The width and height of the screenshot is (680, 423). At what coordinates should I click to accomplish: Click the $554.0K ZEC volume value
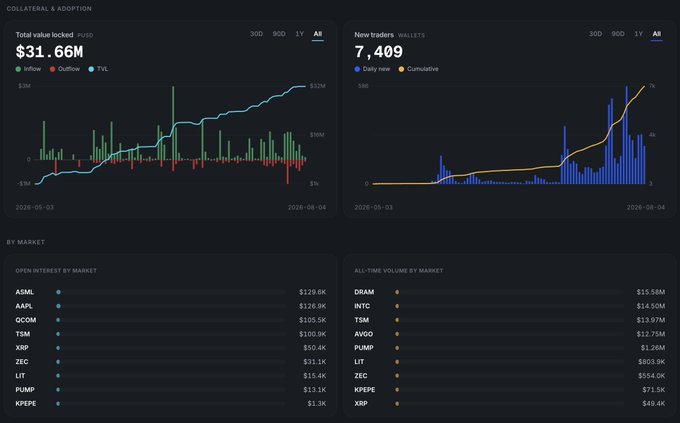651,375
